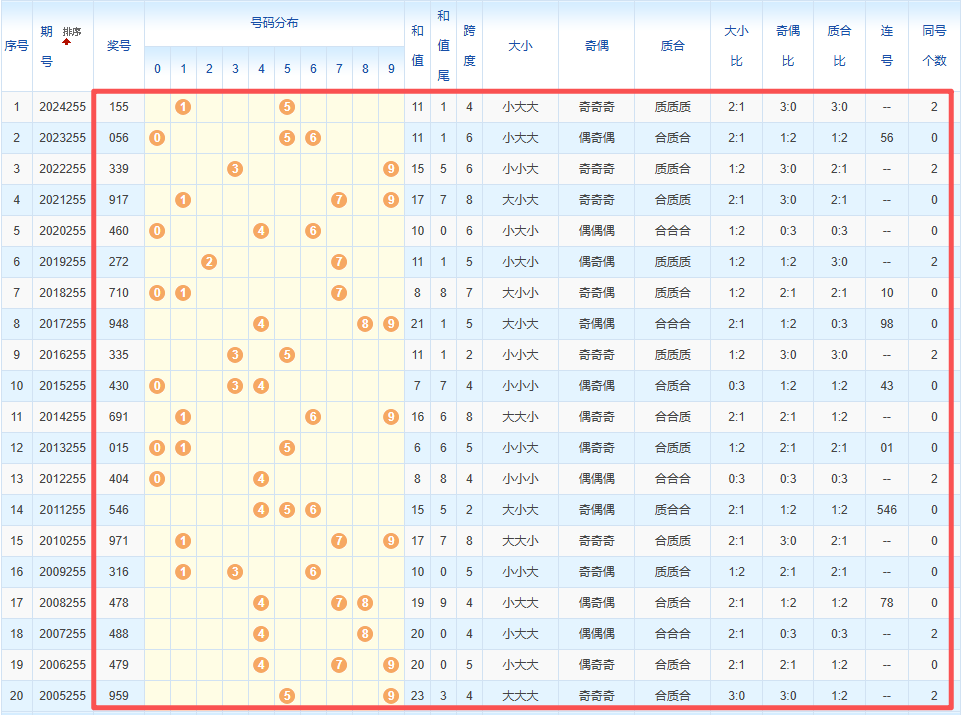Click the red sort arrow under 排序
Viewport: 963px width, 715px height.
tap(67, 42)
